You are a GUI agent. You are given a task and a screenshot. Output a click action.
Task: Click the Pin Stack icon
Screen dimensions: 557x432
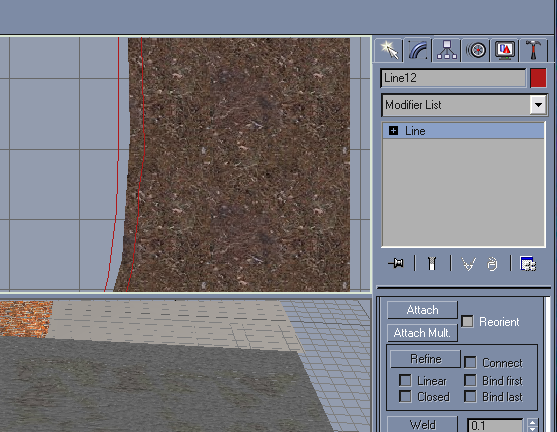(396, 264)
